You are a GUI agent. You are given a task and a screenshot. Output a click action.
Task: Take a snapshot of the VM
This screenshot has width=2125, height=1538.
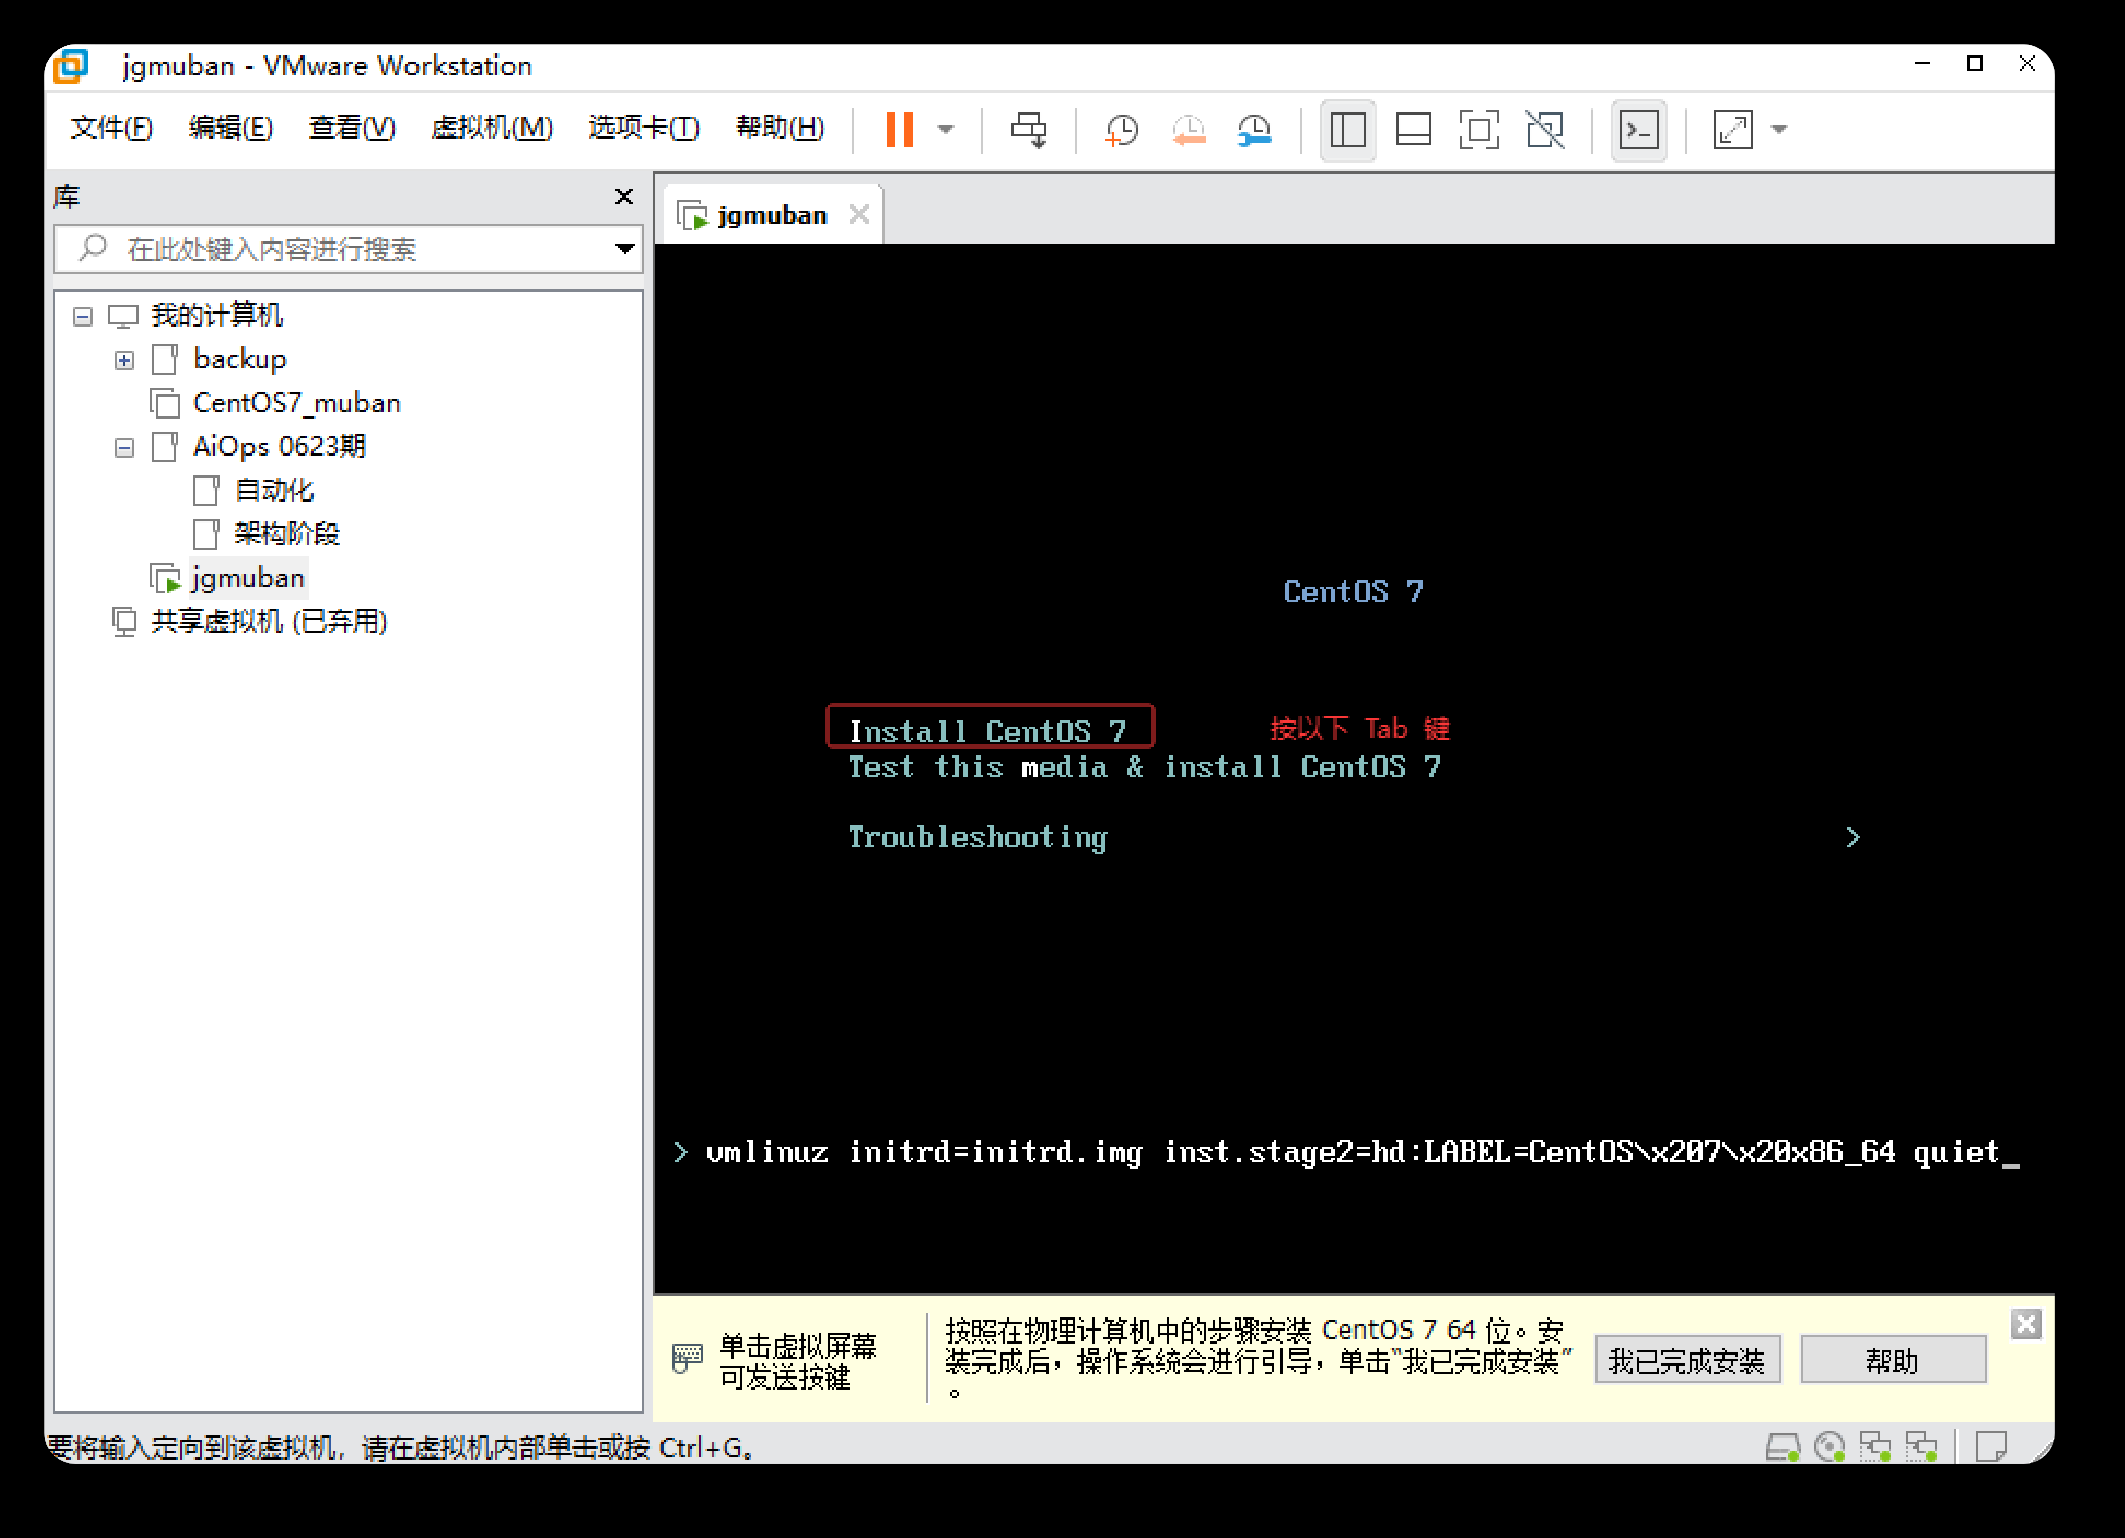1121,130
